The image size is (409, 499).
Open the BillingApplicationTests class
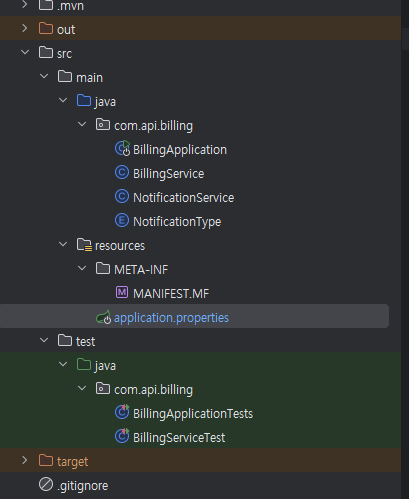(x=193, y=414)
